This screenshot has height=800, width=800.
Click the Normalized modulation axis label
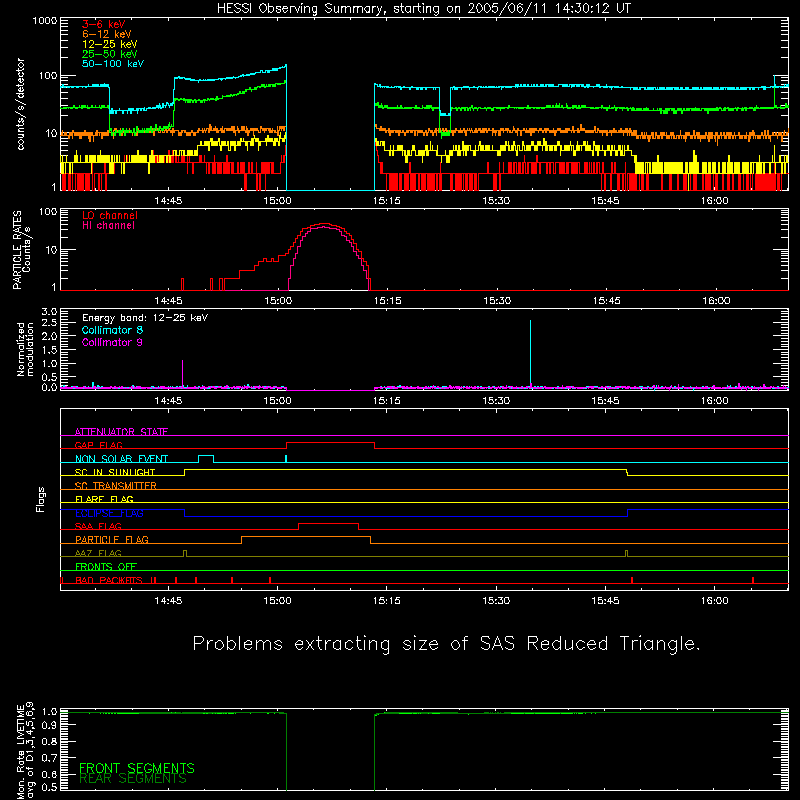[x=25, y=349]
